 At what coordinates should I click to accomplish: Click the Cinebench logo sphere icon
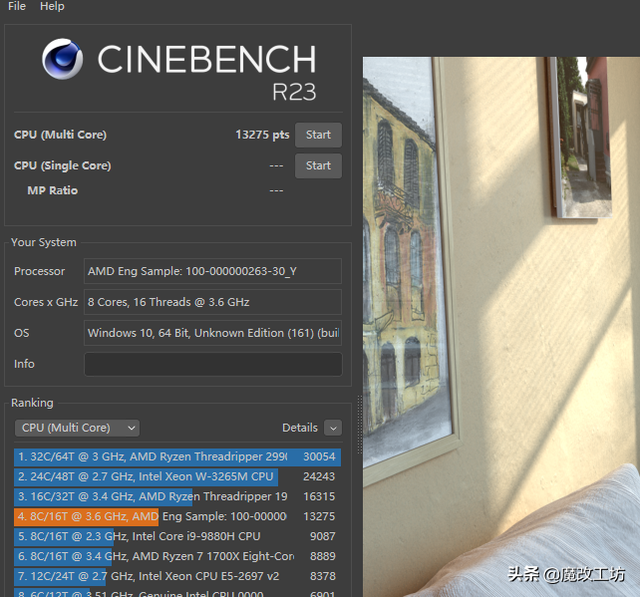point(62,59)
